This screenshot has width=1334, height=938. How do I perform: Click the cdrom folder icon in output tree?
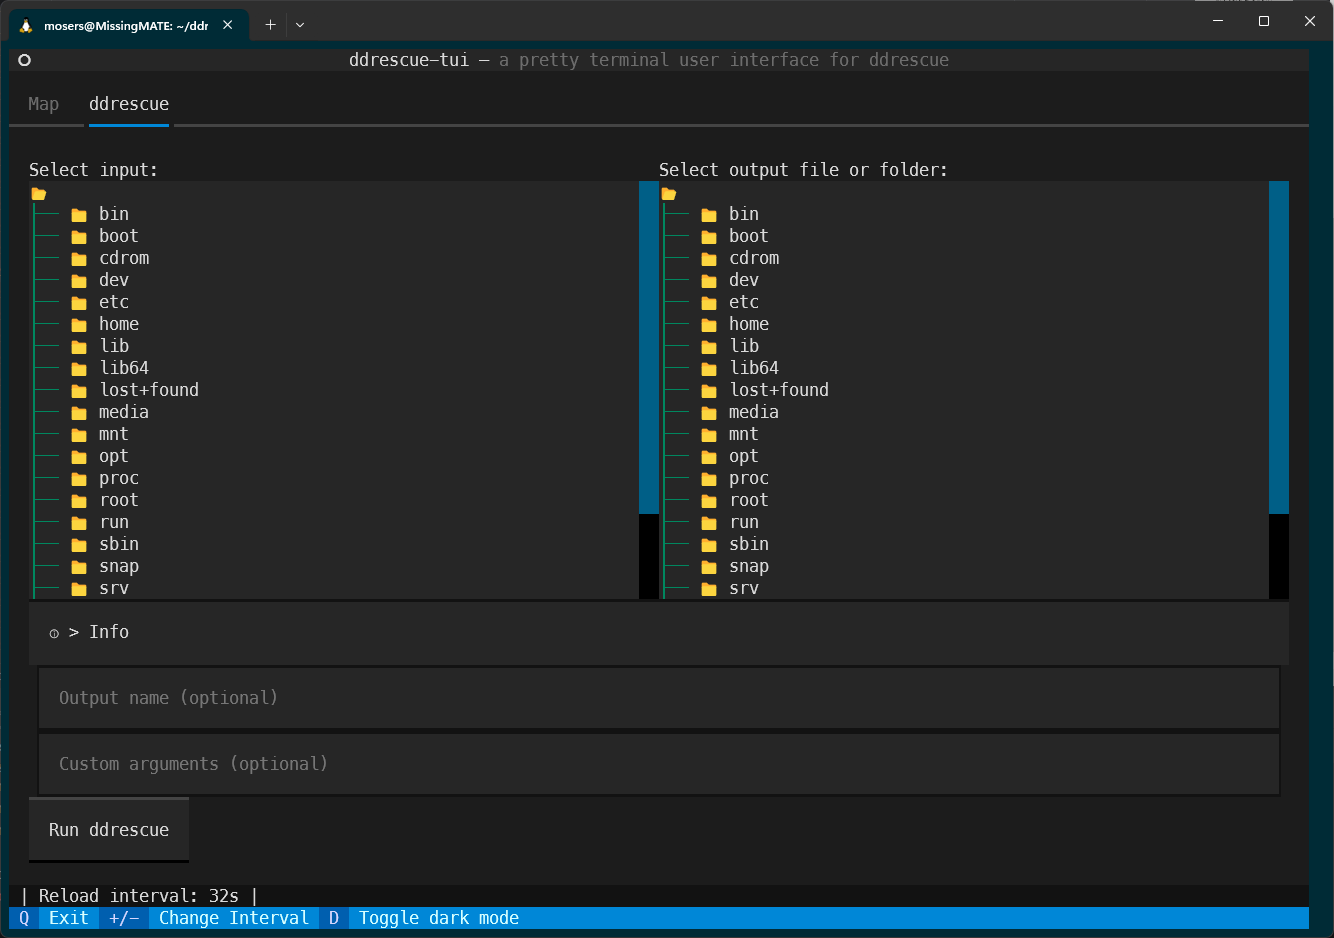click(x=709, y=259)
